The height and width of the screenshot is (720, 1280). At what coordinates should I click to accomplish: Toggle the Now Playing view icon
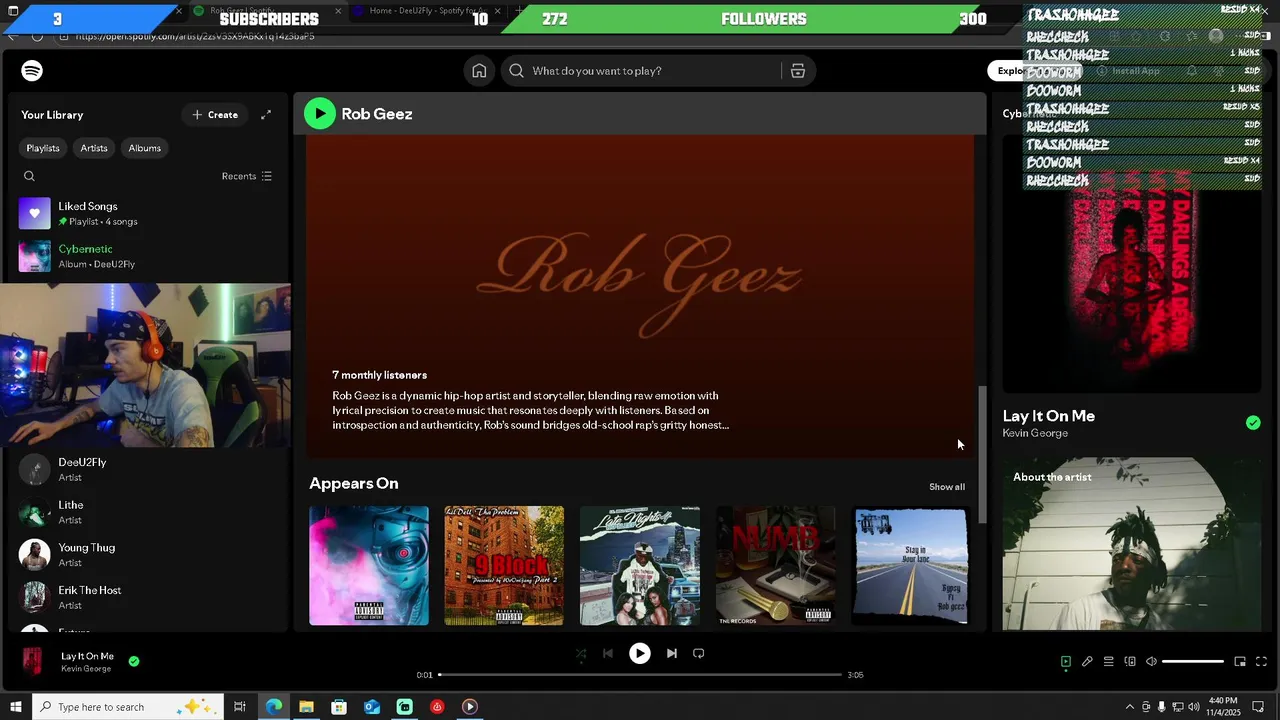pyautogui.click(x=1066, y=662)
